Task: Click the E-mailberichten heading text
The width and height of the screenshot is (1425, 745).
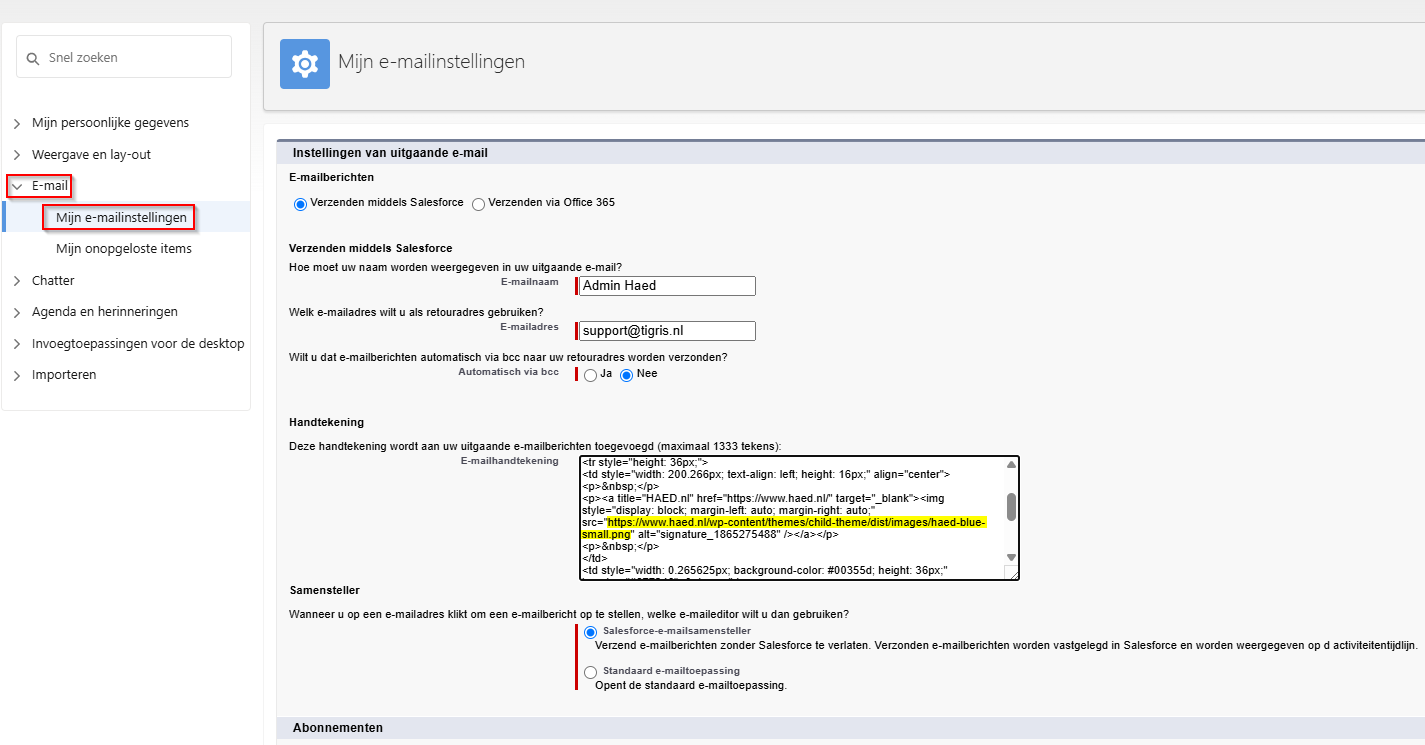Action: pyautogui.click(x=331, y=177)
